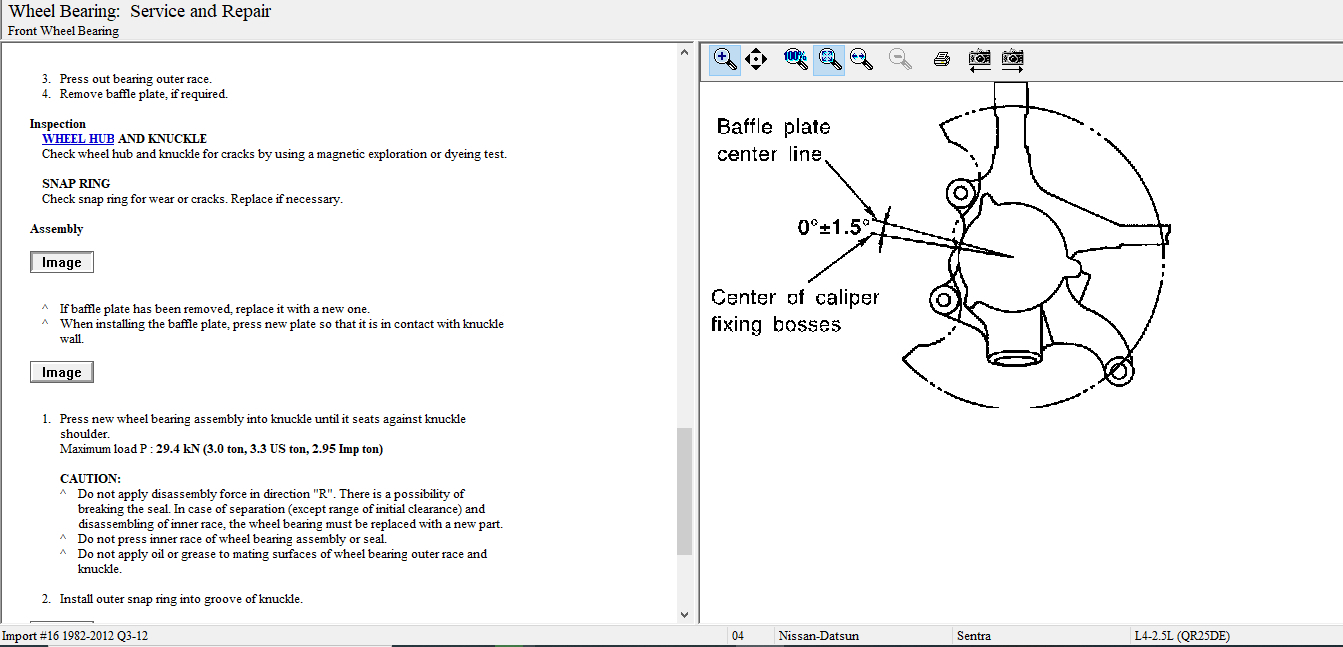This screenshot has width=1343, height=647.
Task: Click 'Install outer snap ring into groove' step
Action: click(x=181, y=599)
